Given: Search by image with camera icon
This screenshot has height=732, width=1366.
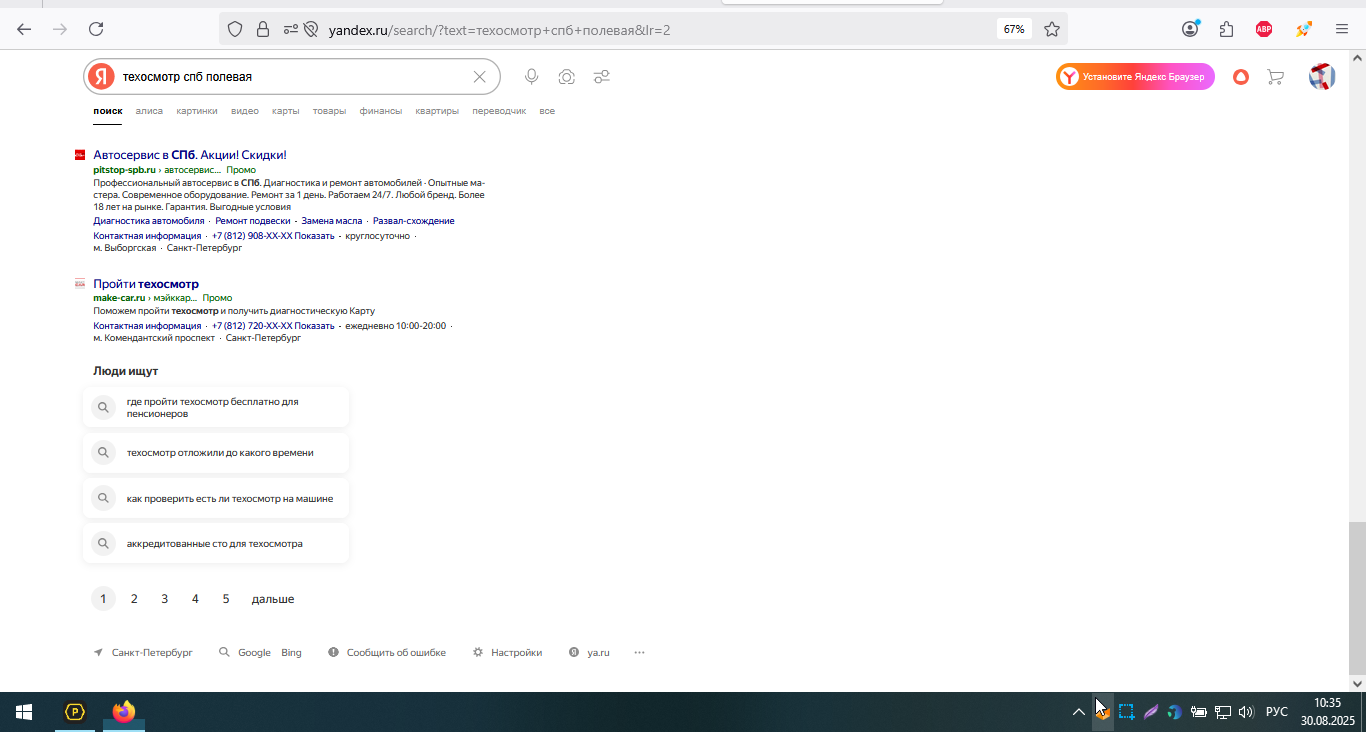Looking at the screenshot, I should [566, 77].
